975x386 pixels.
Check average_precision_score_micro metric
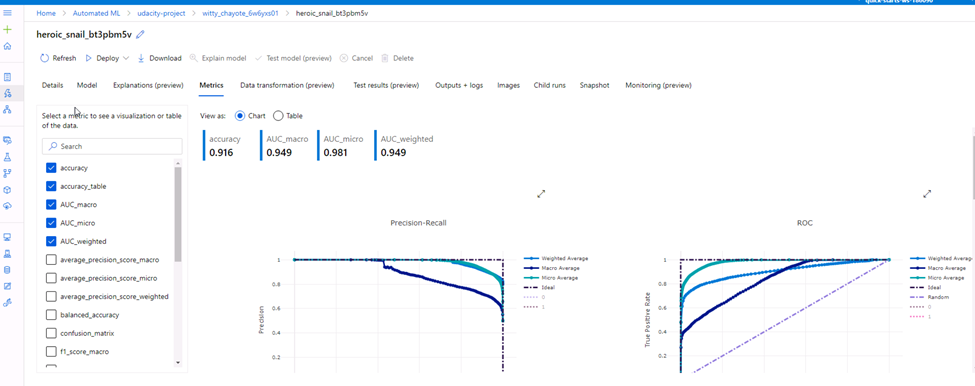51,278
